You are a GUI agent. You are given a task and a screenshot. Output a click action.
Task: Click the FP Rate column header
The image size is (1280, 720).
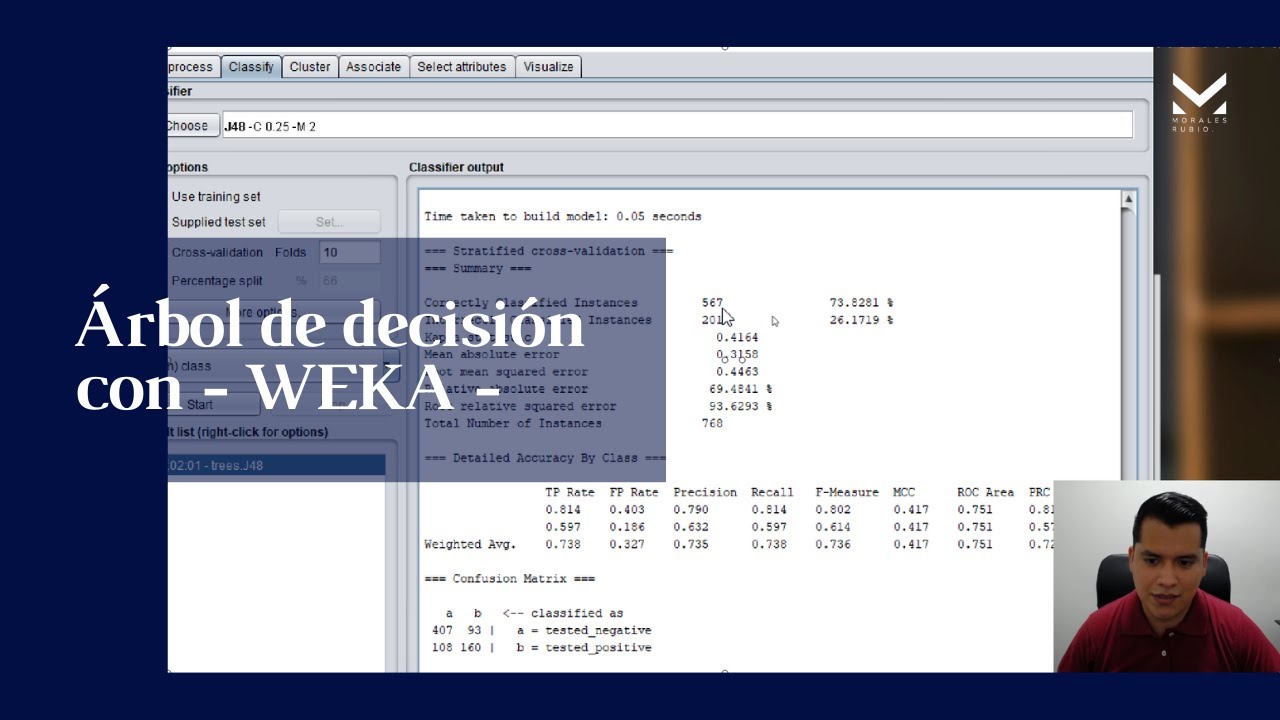tap(634, 492)
